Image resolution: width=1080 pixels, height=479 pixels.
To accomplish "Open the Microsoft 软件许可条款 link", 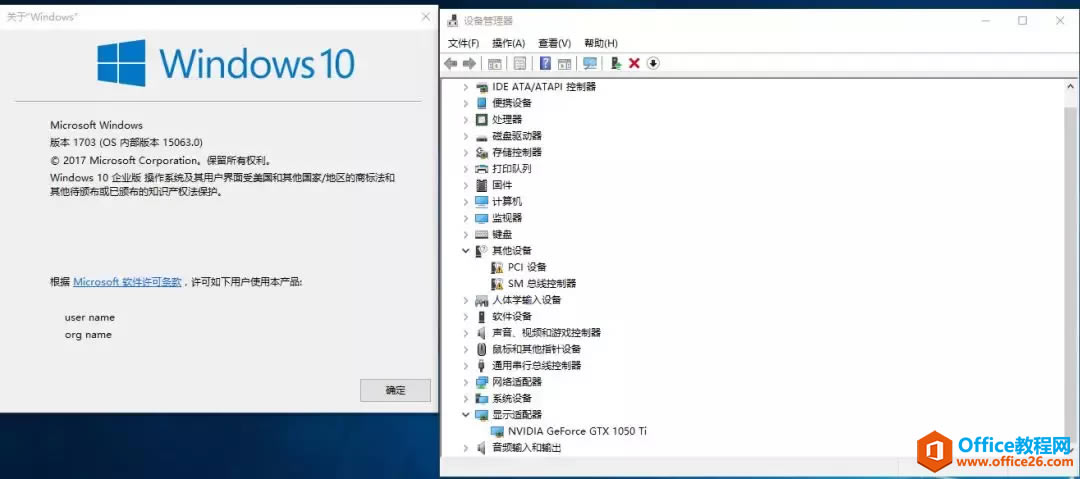I will coord(127,282).
